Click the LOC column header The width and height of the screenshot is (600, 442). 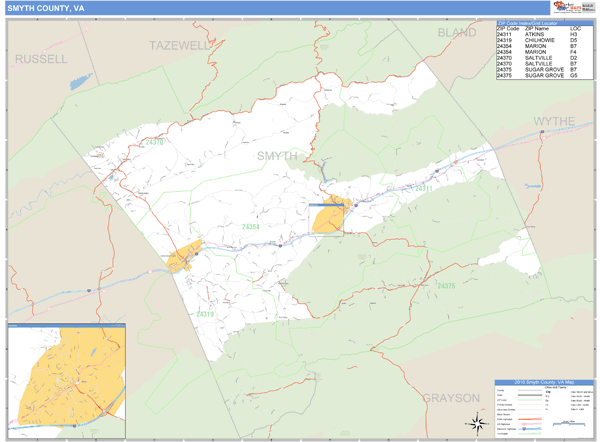coord(575,29)
